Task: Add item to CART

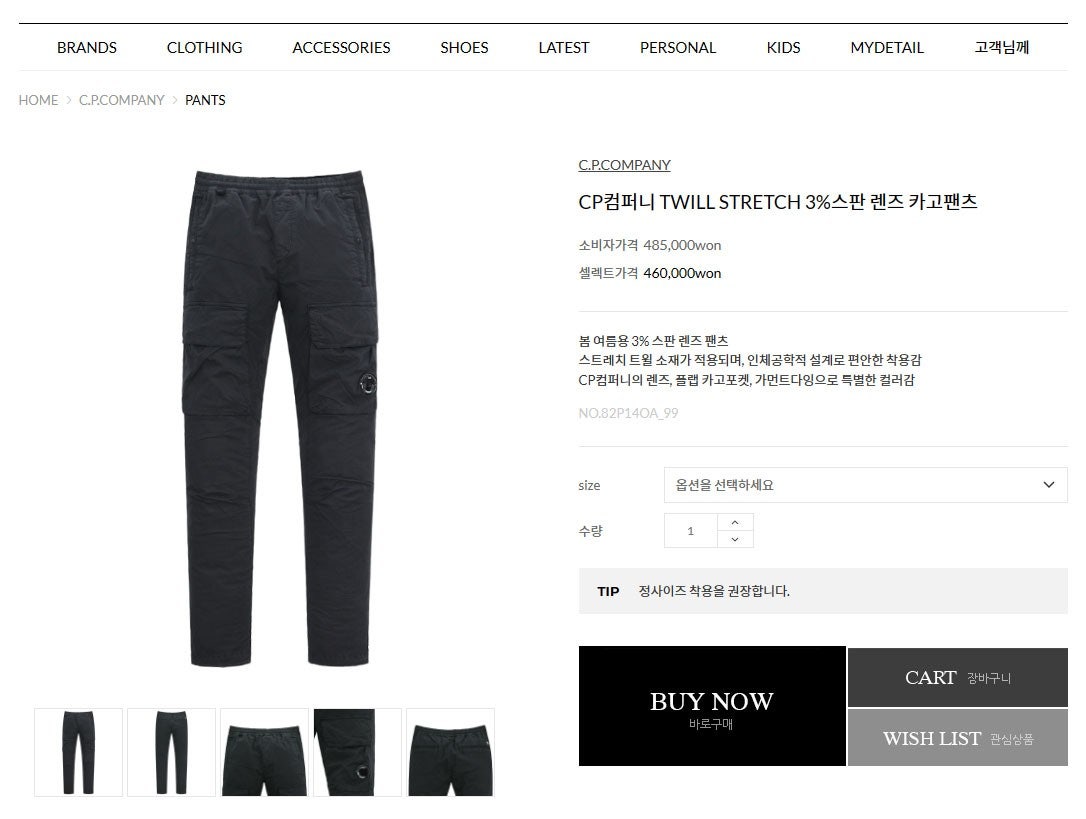Action: (958, 677)
